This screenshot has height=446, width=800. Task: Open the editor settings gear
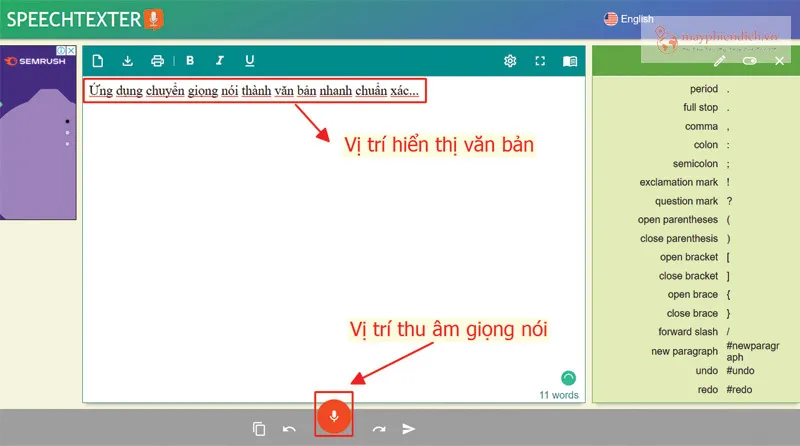[510, 61]
